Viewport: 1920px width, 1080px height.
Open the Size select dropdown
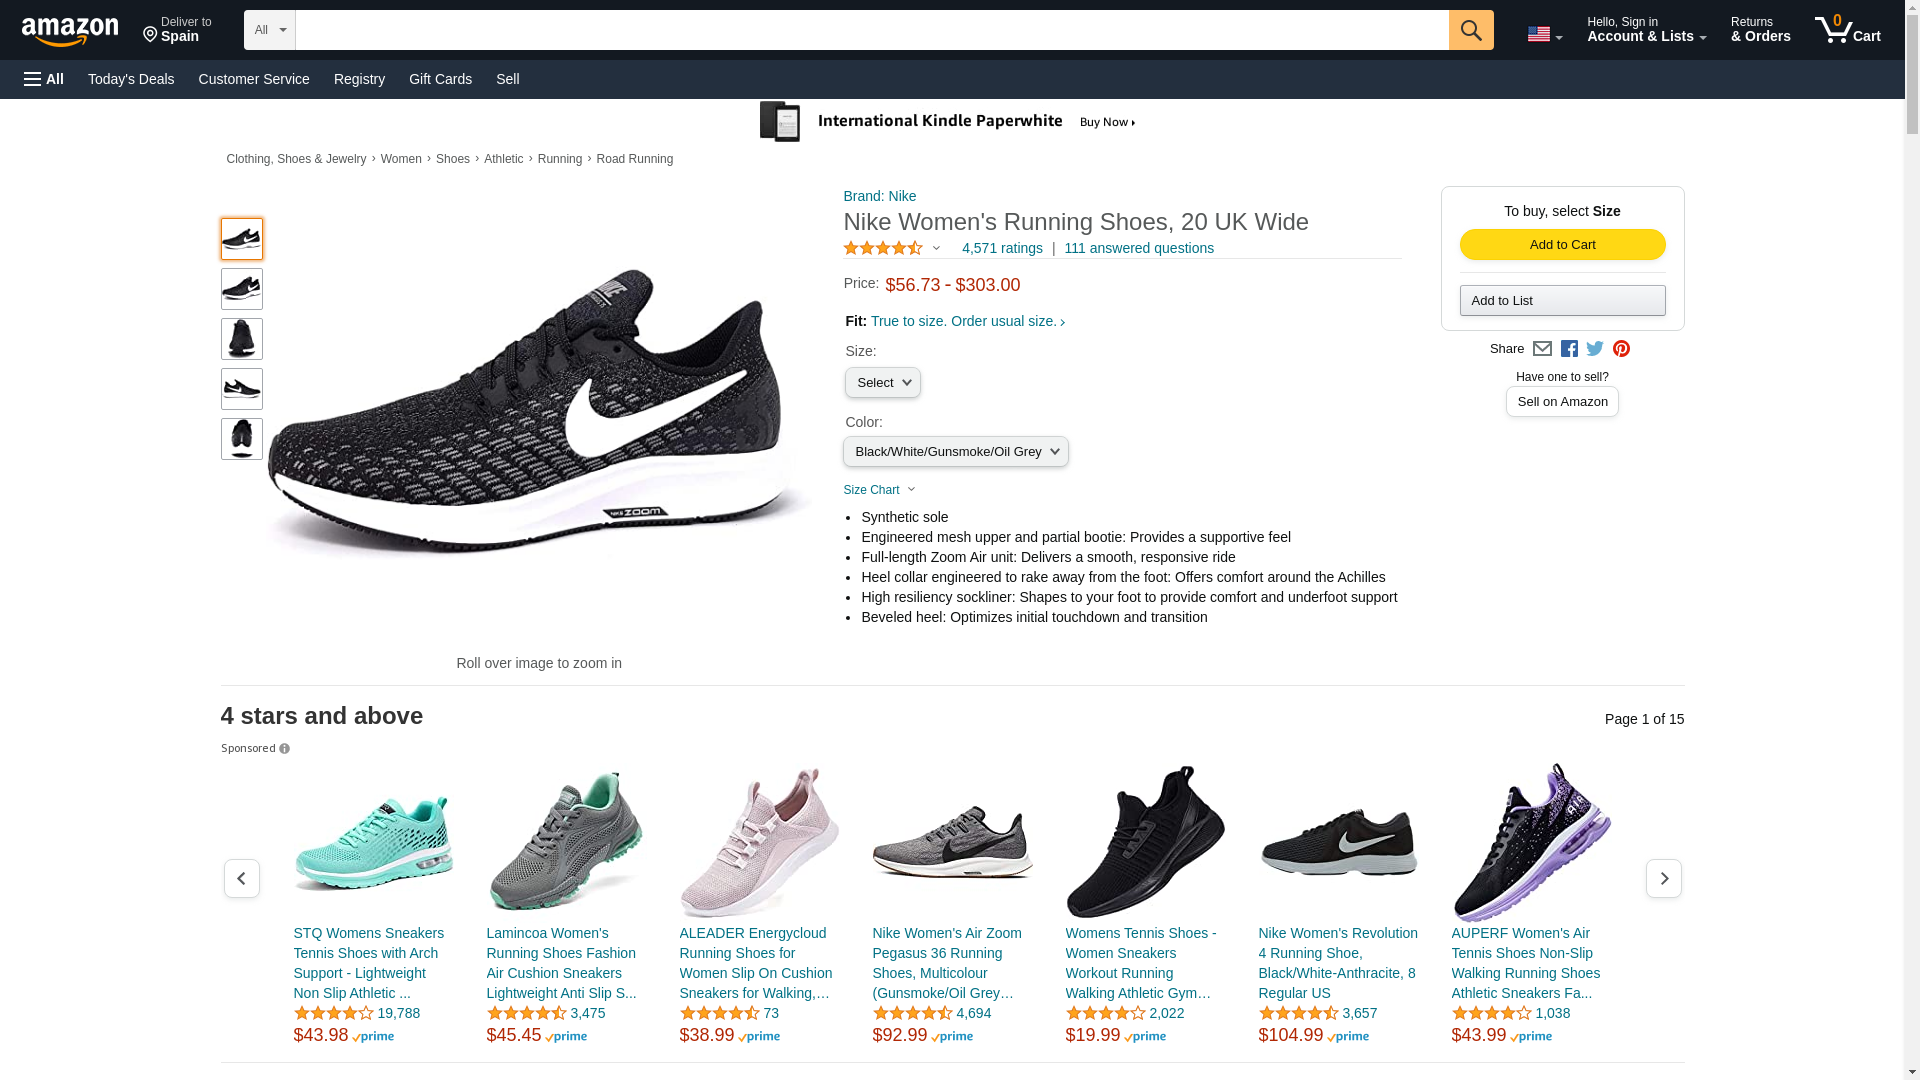[x=882, y=383]
